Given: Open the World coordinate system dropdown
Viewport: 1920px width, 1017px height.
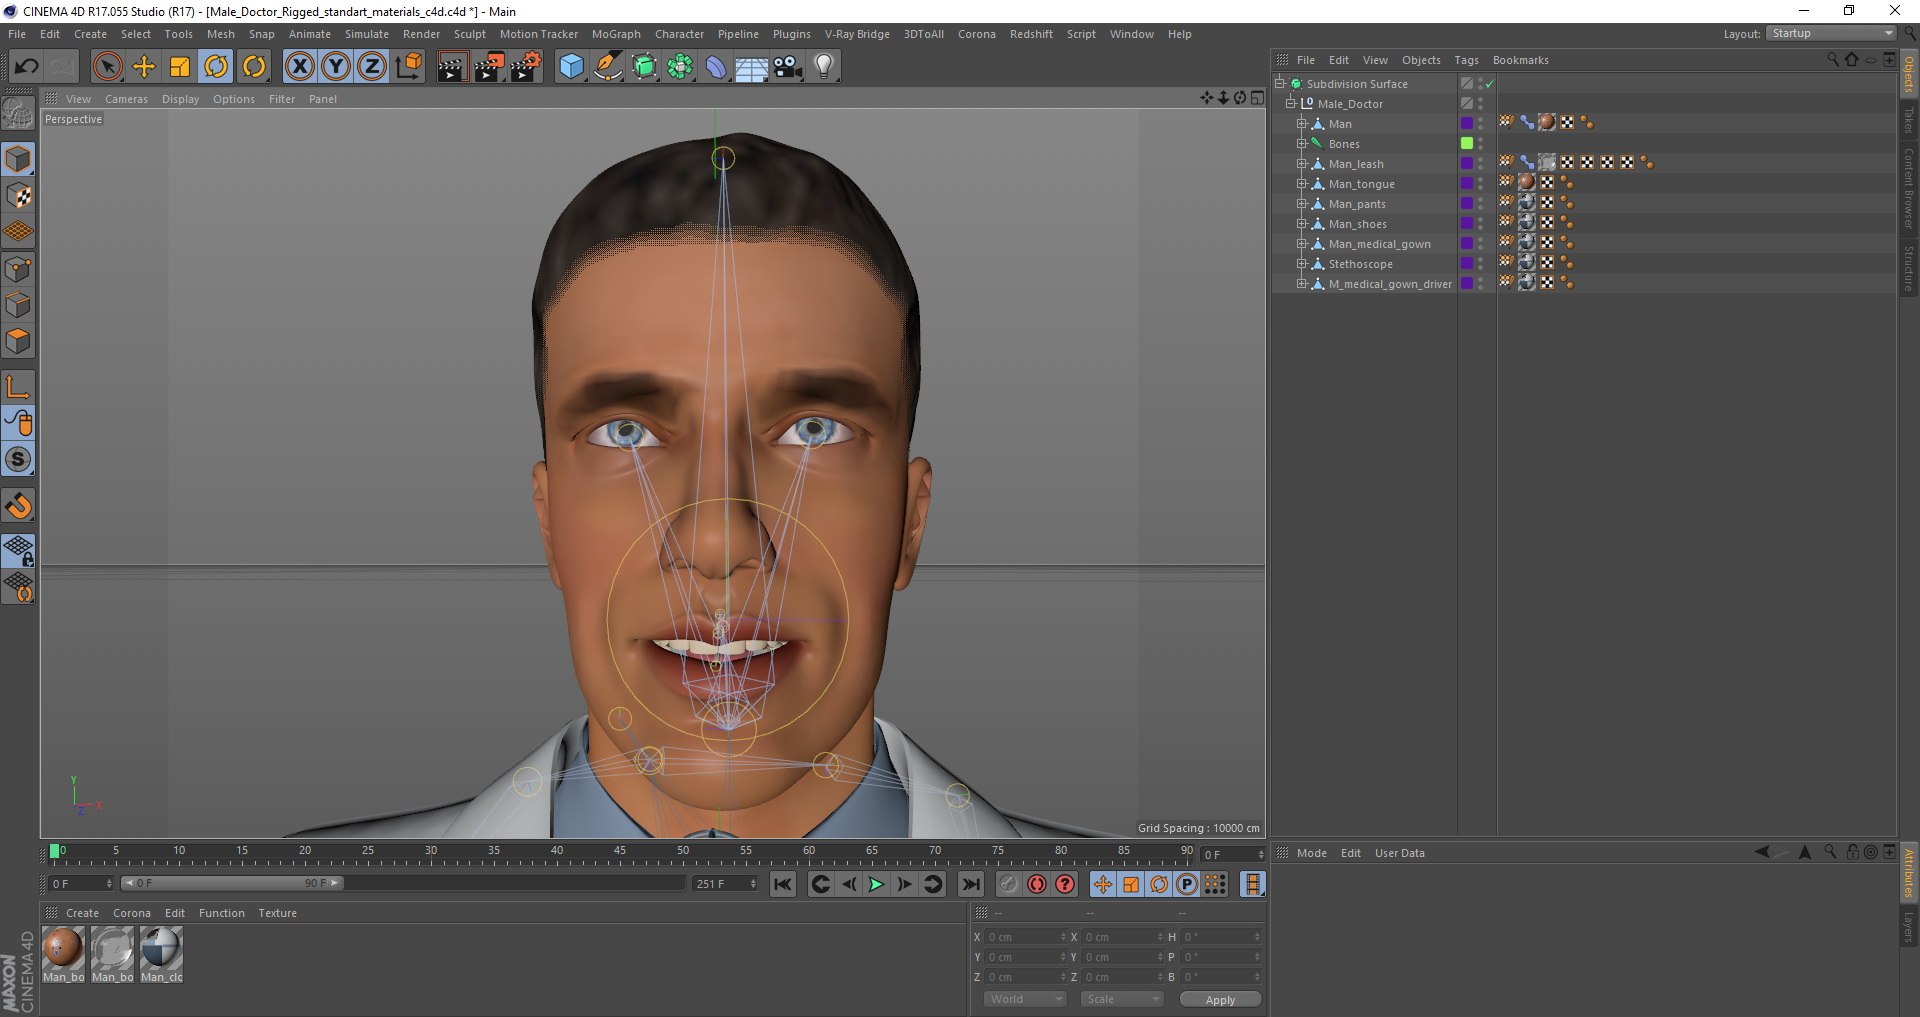Looking at the screenshot, I should point(1025,999).
